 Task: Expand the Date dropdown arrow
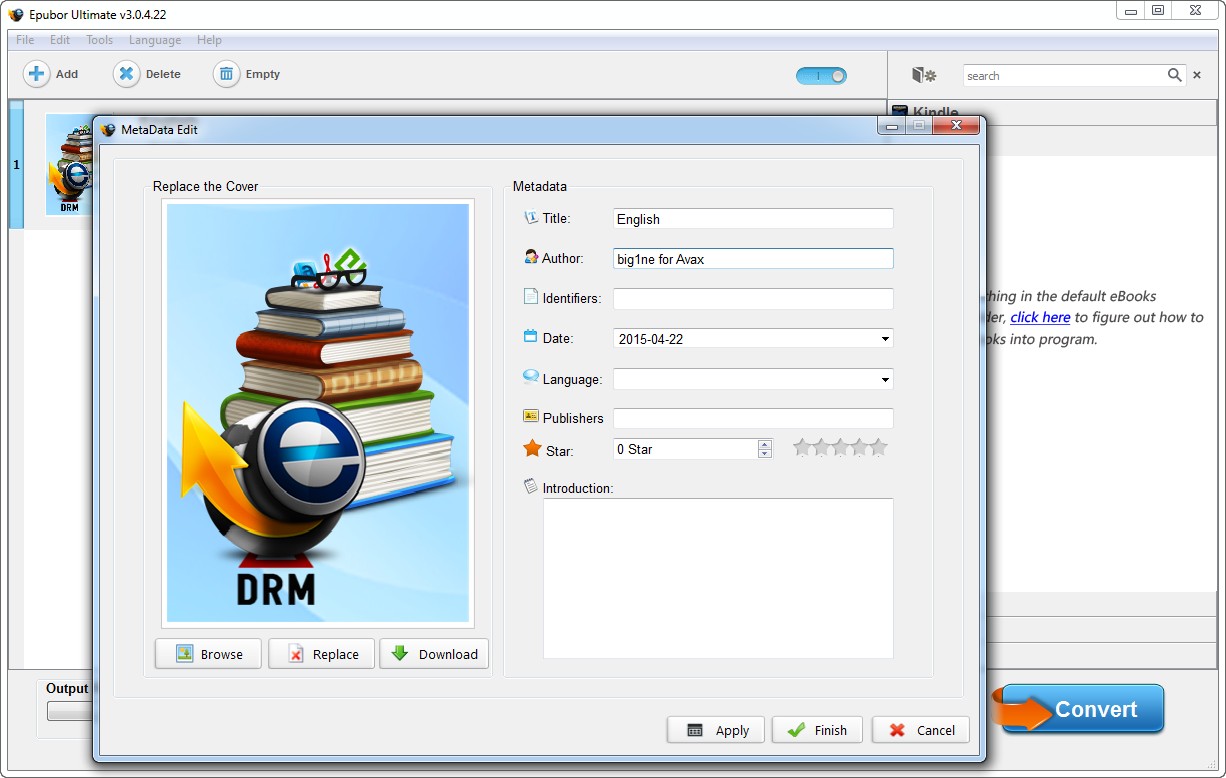885,339
